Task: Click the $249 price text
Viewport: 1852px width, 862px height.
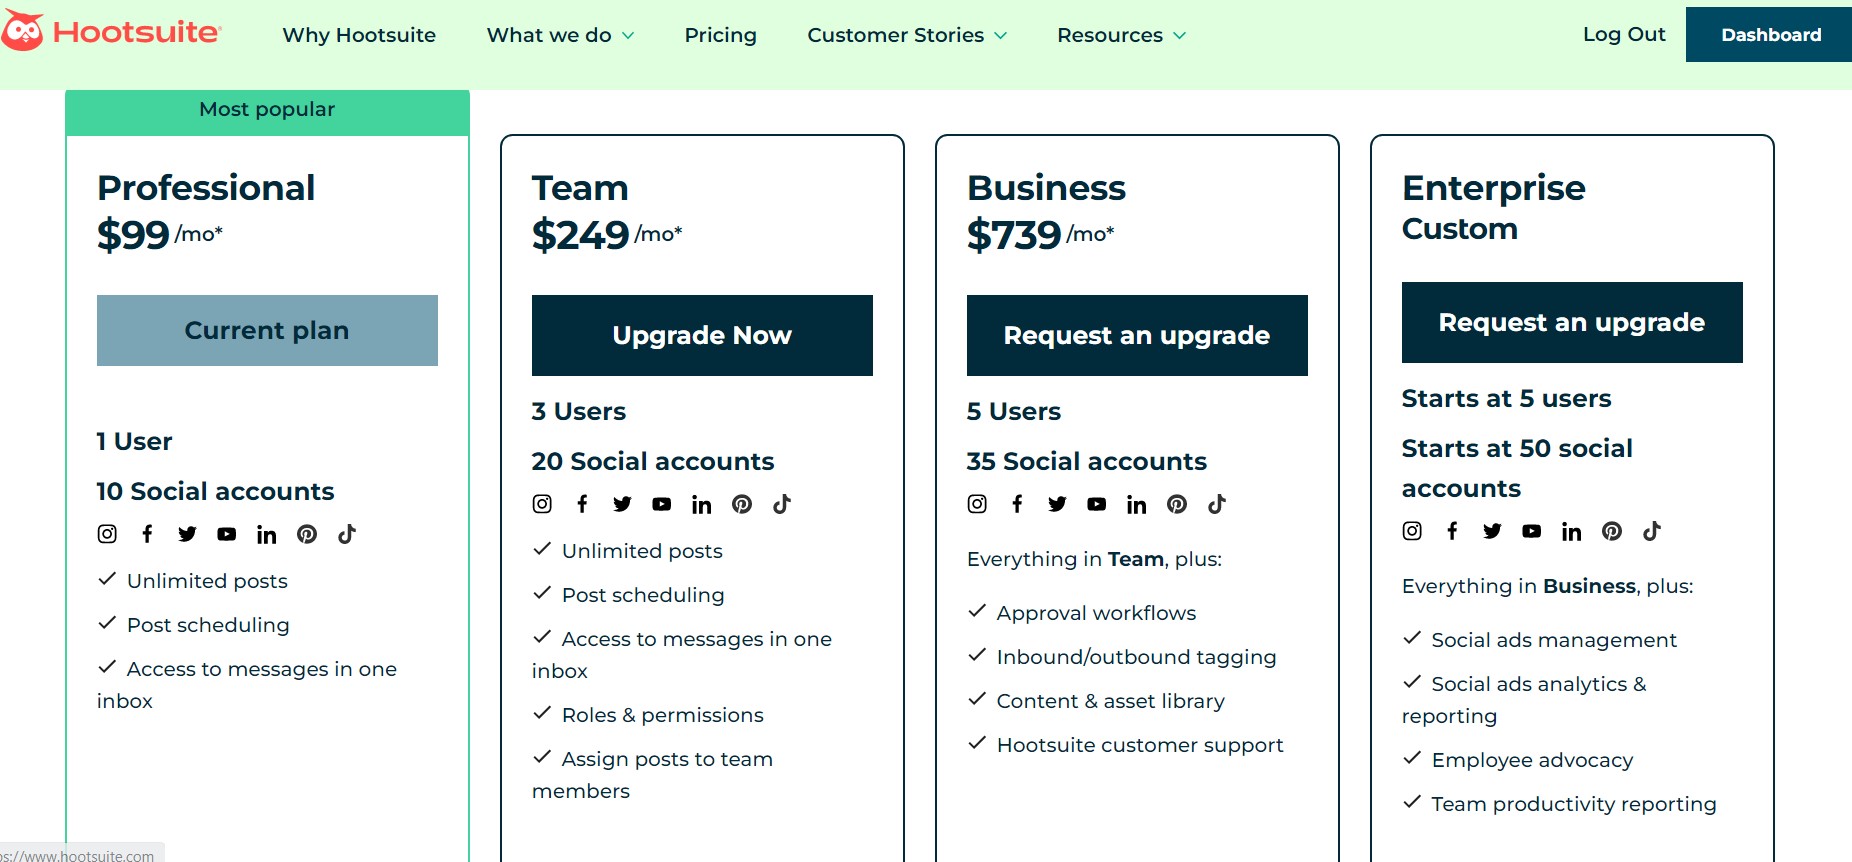Action: [x=580, y=235]
